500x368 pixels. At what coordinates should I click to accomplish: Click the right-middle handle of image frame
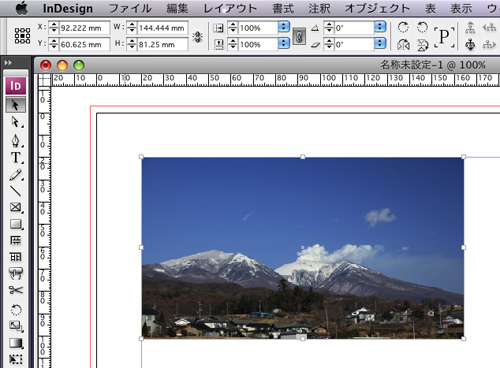(463, 247)
